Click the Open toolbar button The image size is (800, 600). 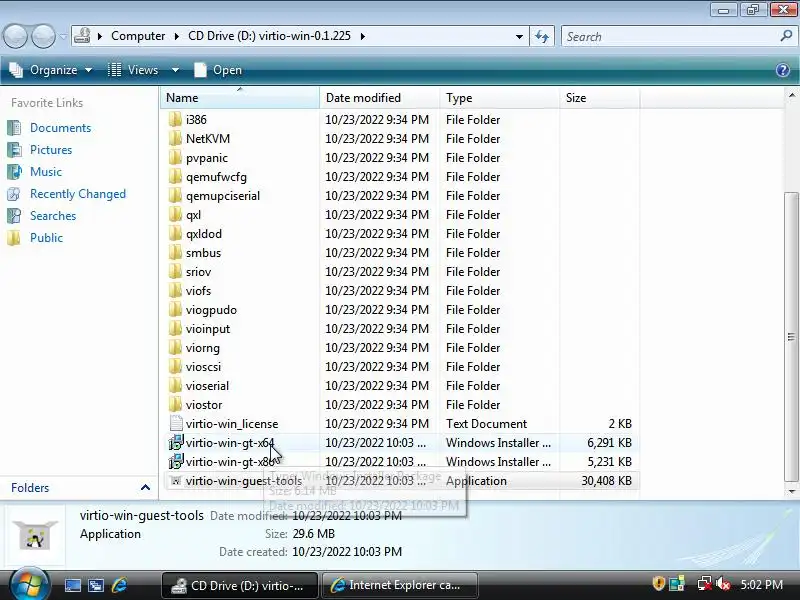(x=218, y=70)
